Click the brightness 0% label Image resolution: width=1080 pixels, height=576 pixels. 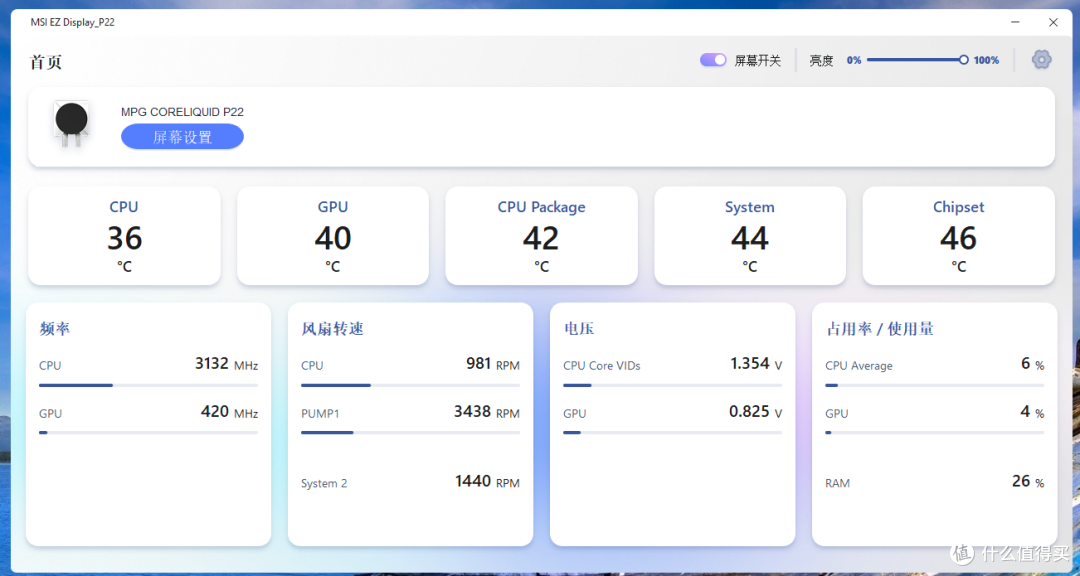pyautogui.click(x=854, y=60)
